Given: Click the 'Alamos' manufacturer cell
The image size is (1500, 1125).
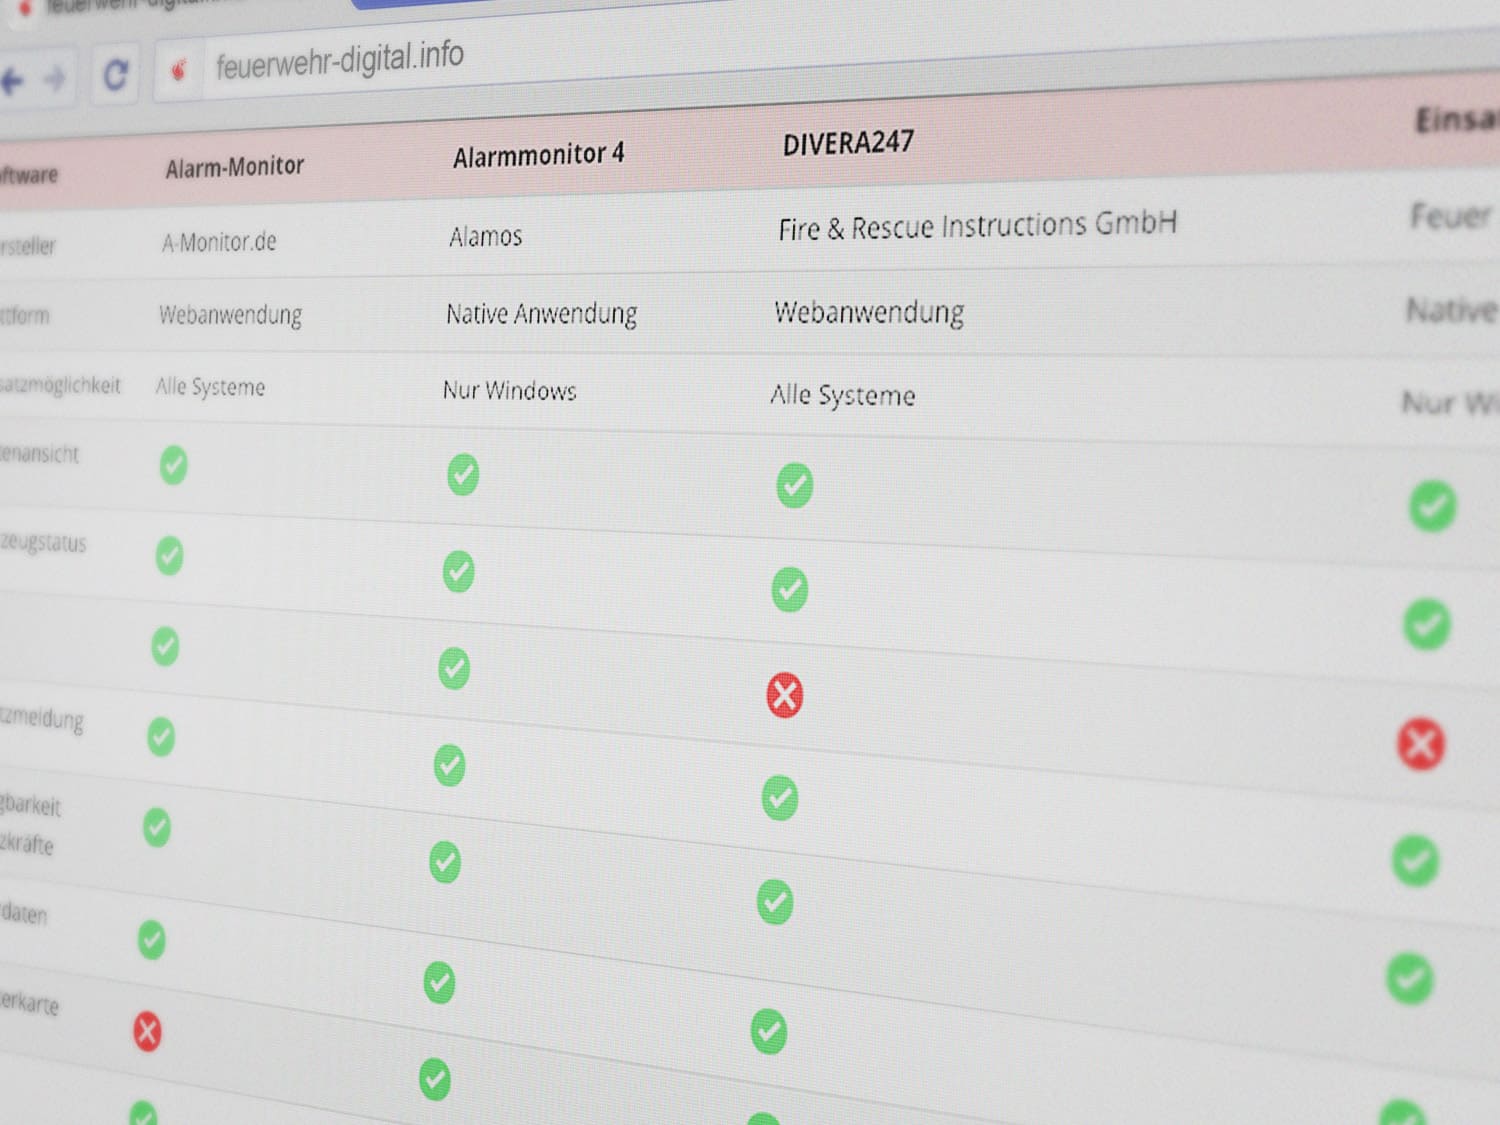Looking at the screenshot, I should coord(485,237).
